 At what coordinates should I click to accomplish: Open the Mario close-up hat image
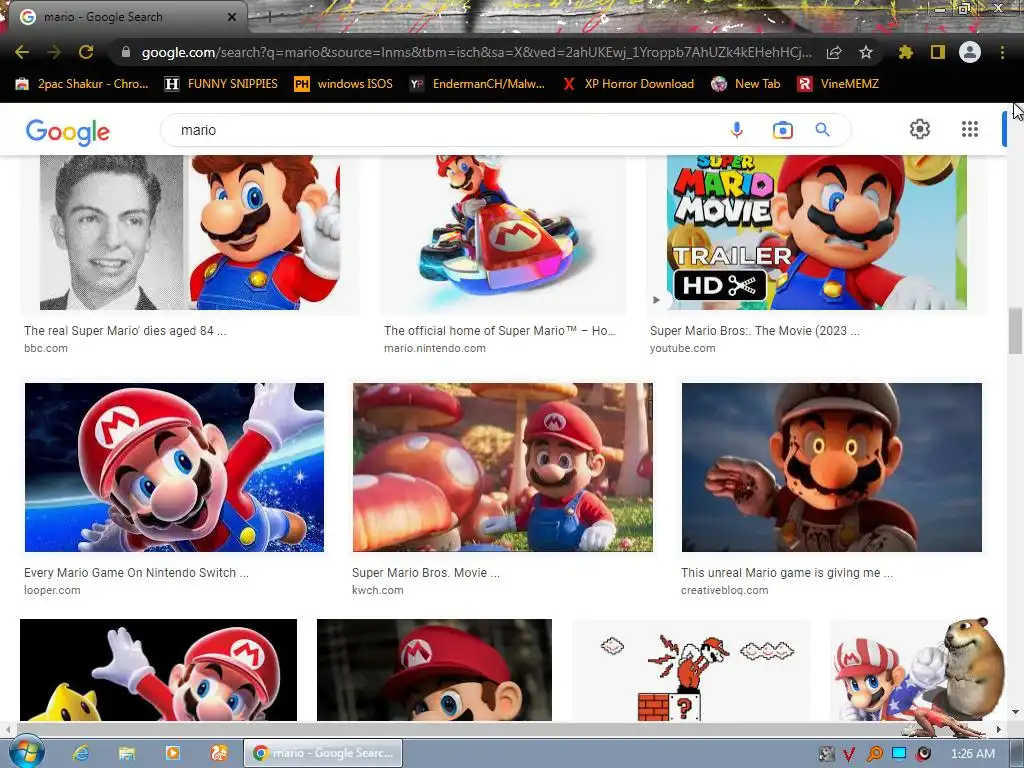[x=434, y=670]
